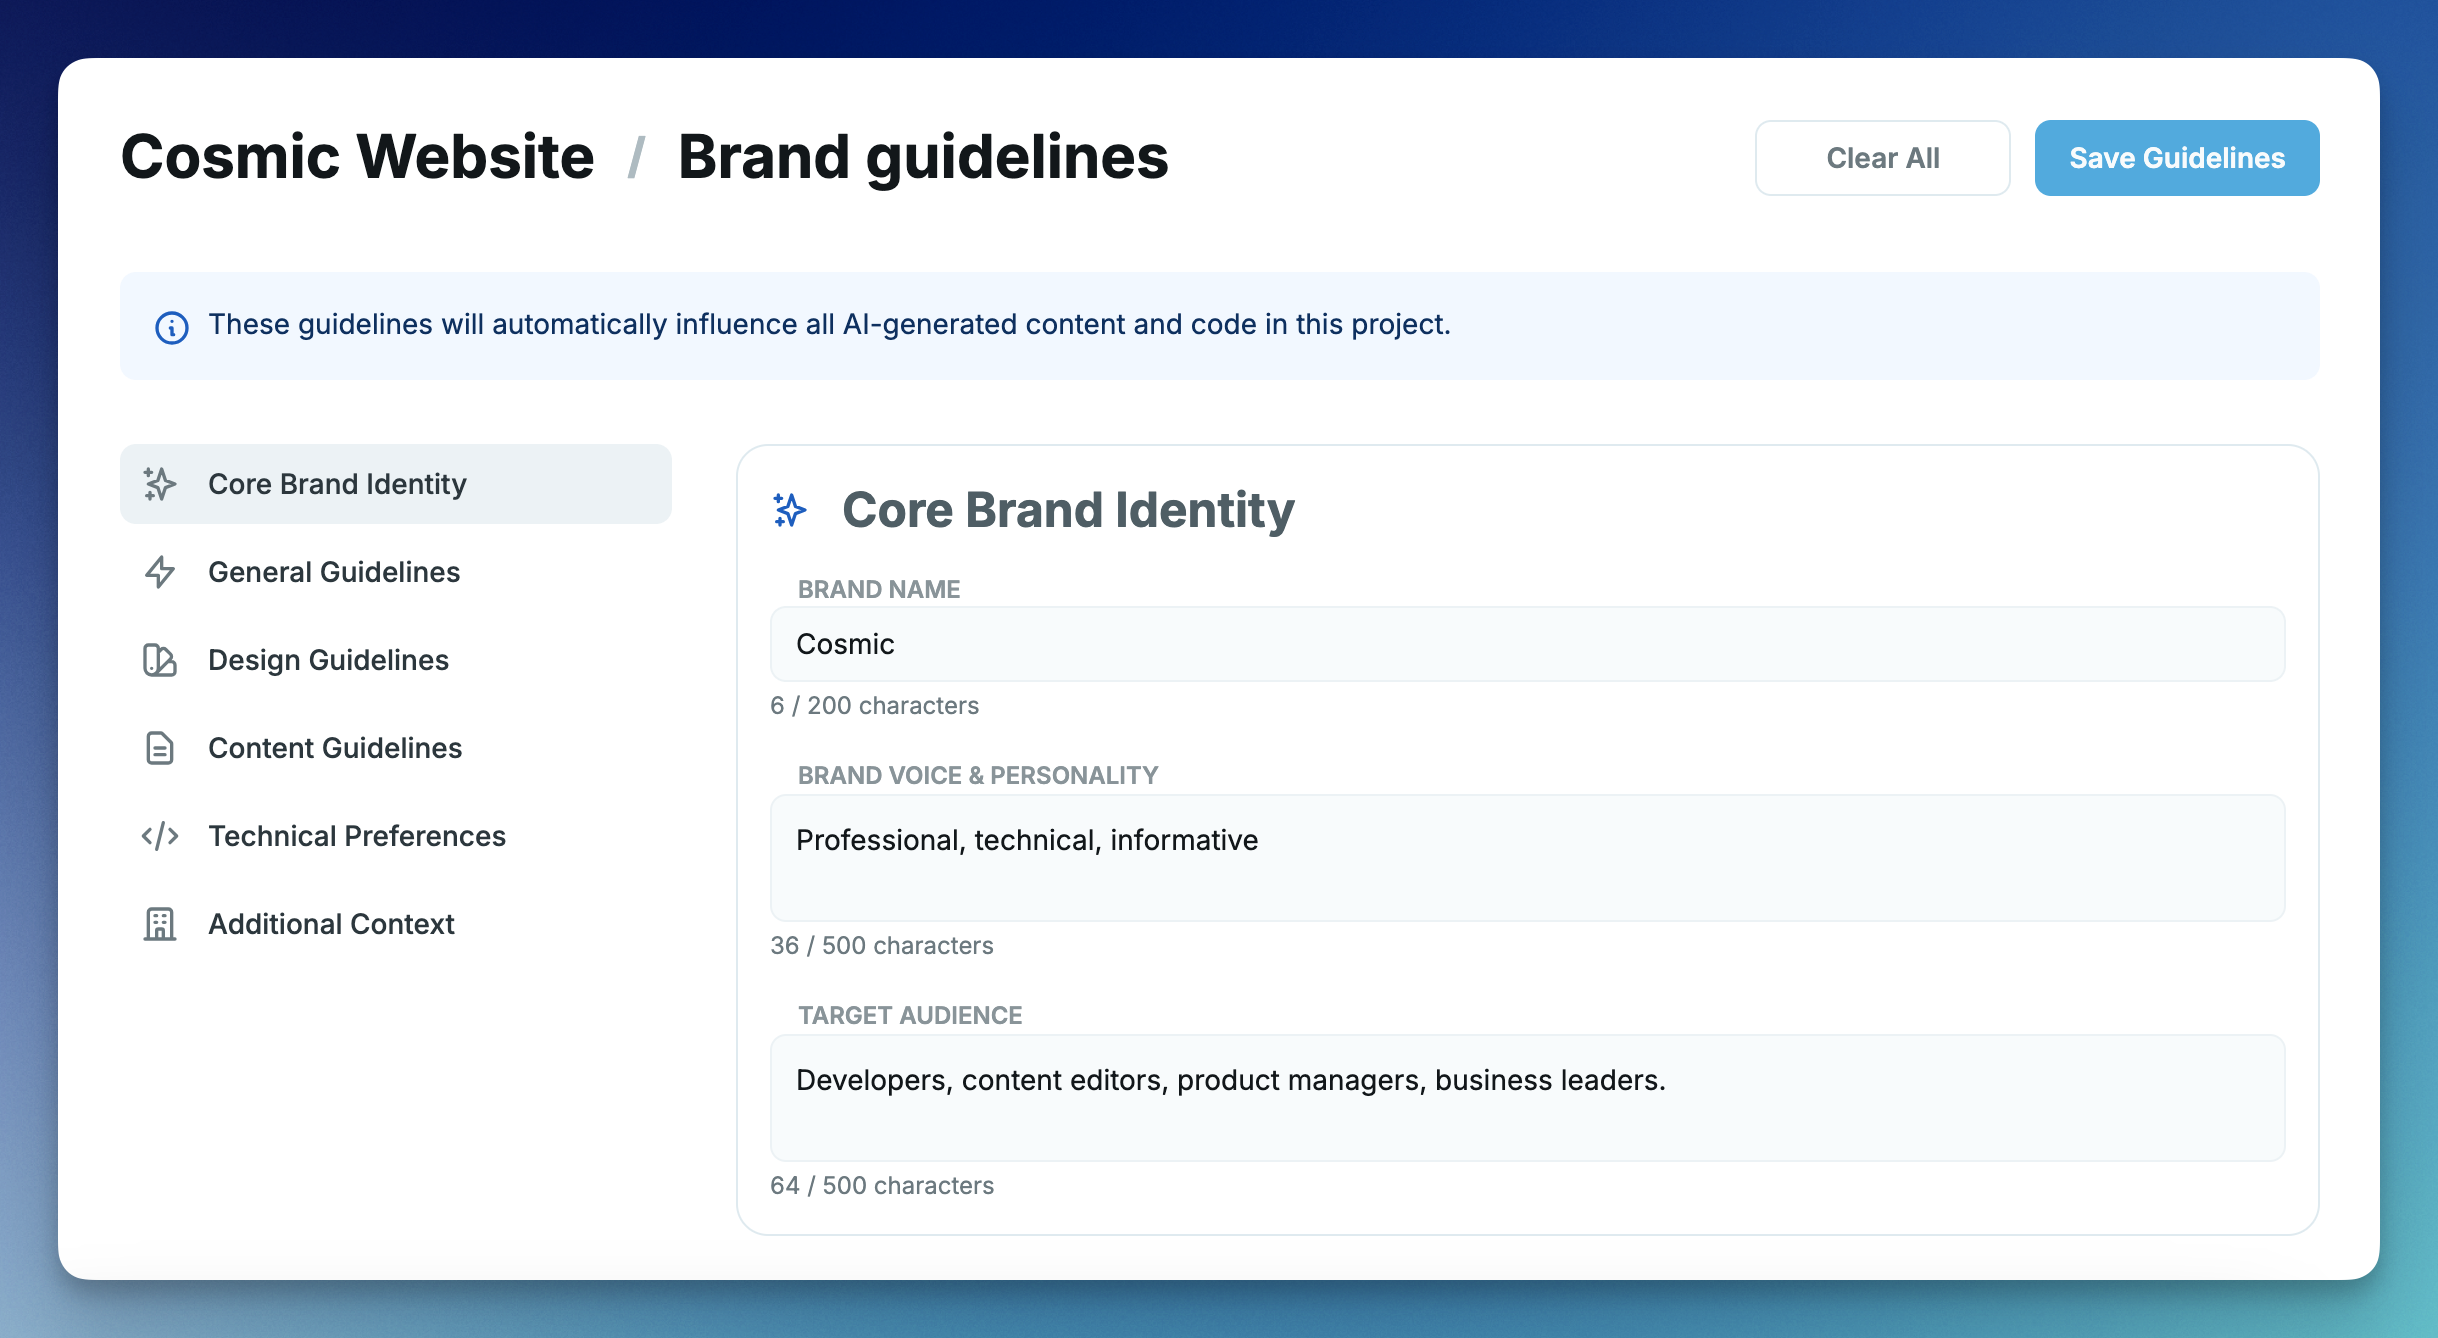The image size is (2438, 1338).
Task: Open Additional Context section
Action: [x=331, y=924]
